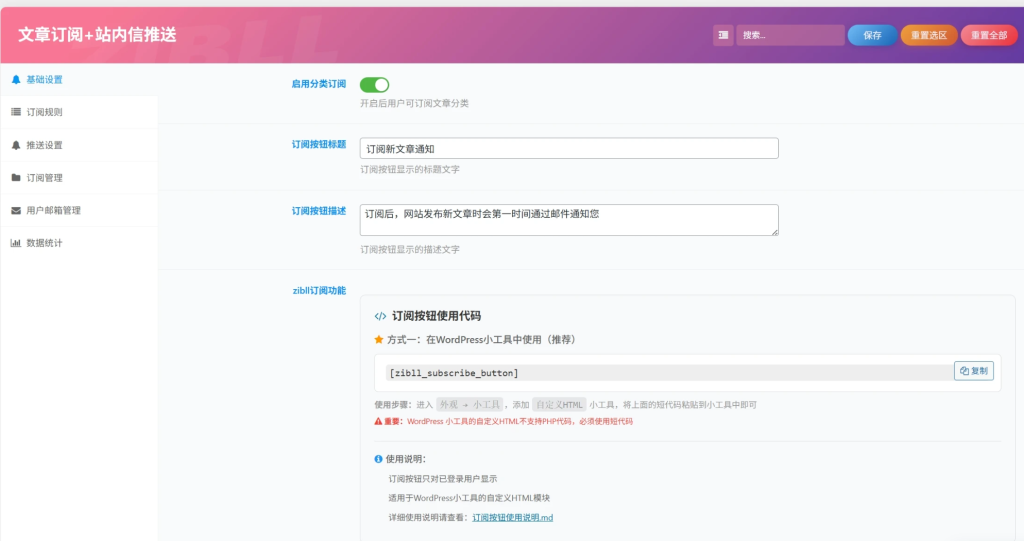Click the bar chart icon beside 数据统计
The width and height of the screenshot is (1024, 541).
tap(16, 243)
